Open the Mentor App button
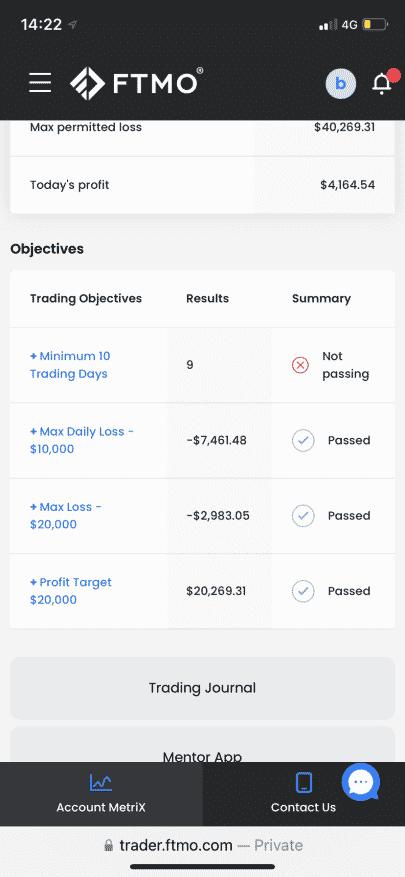405x877 pixels. coord(202,745)
